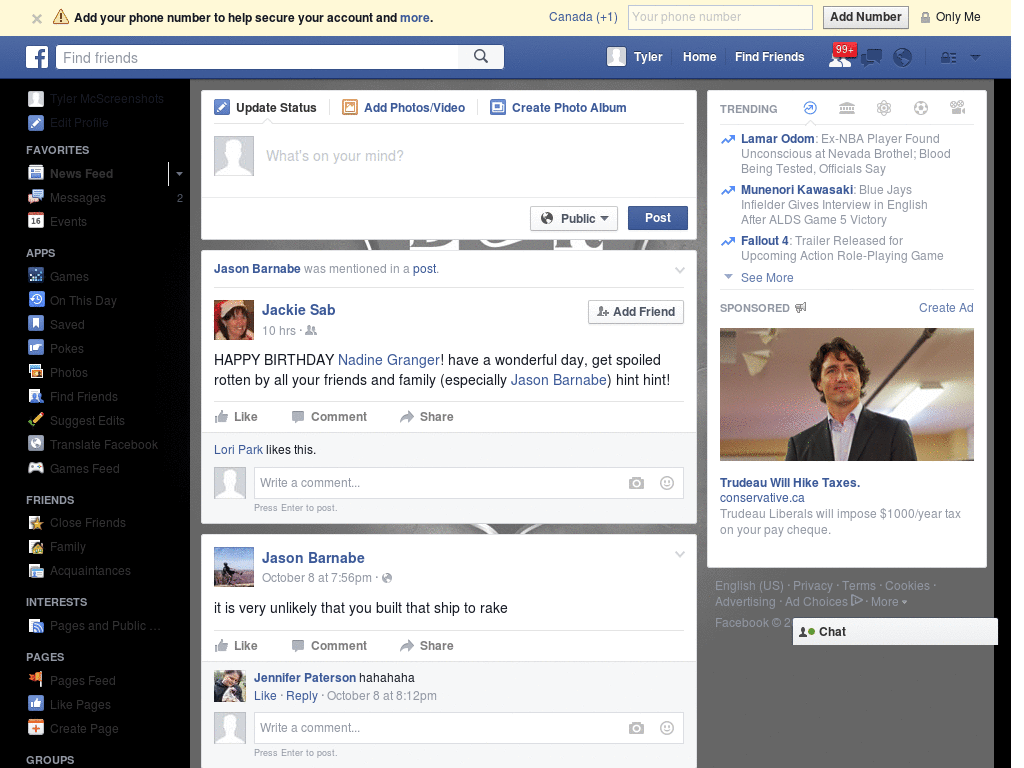Click the Facebook logo icon
Image resolution: width=1024 pixels, height=768 pixels.
(37, 57)
